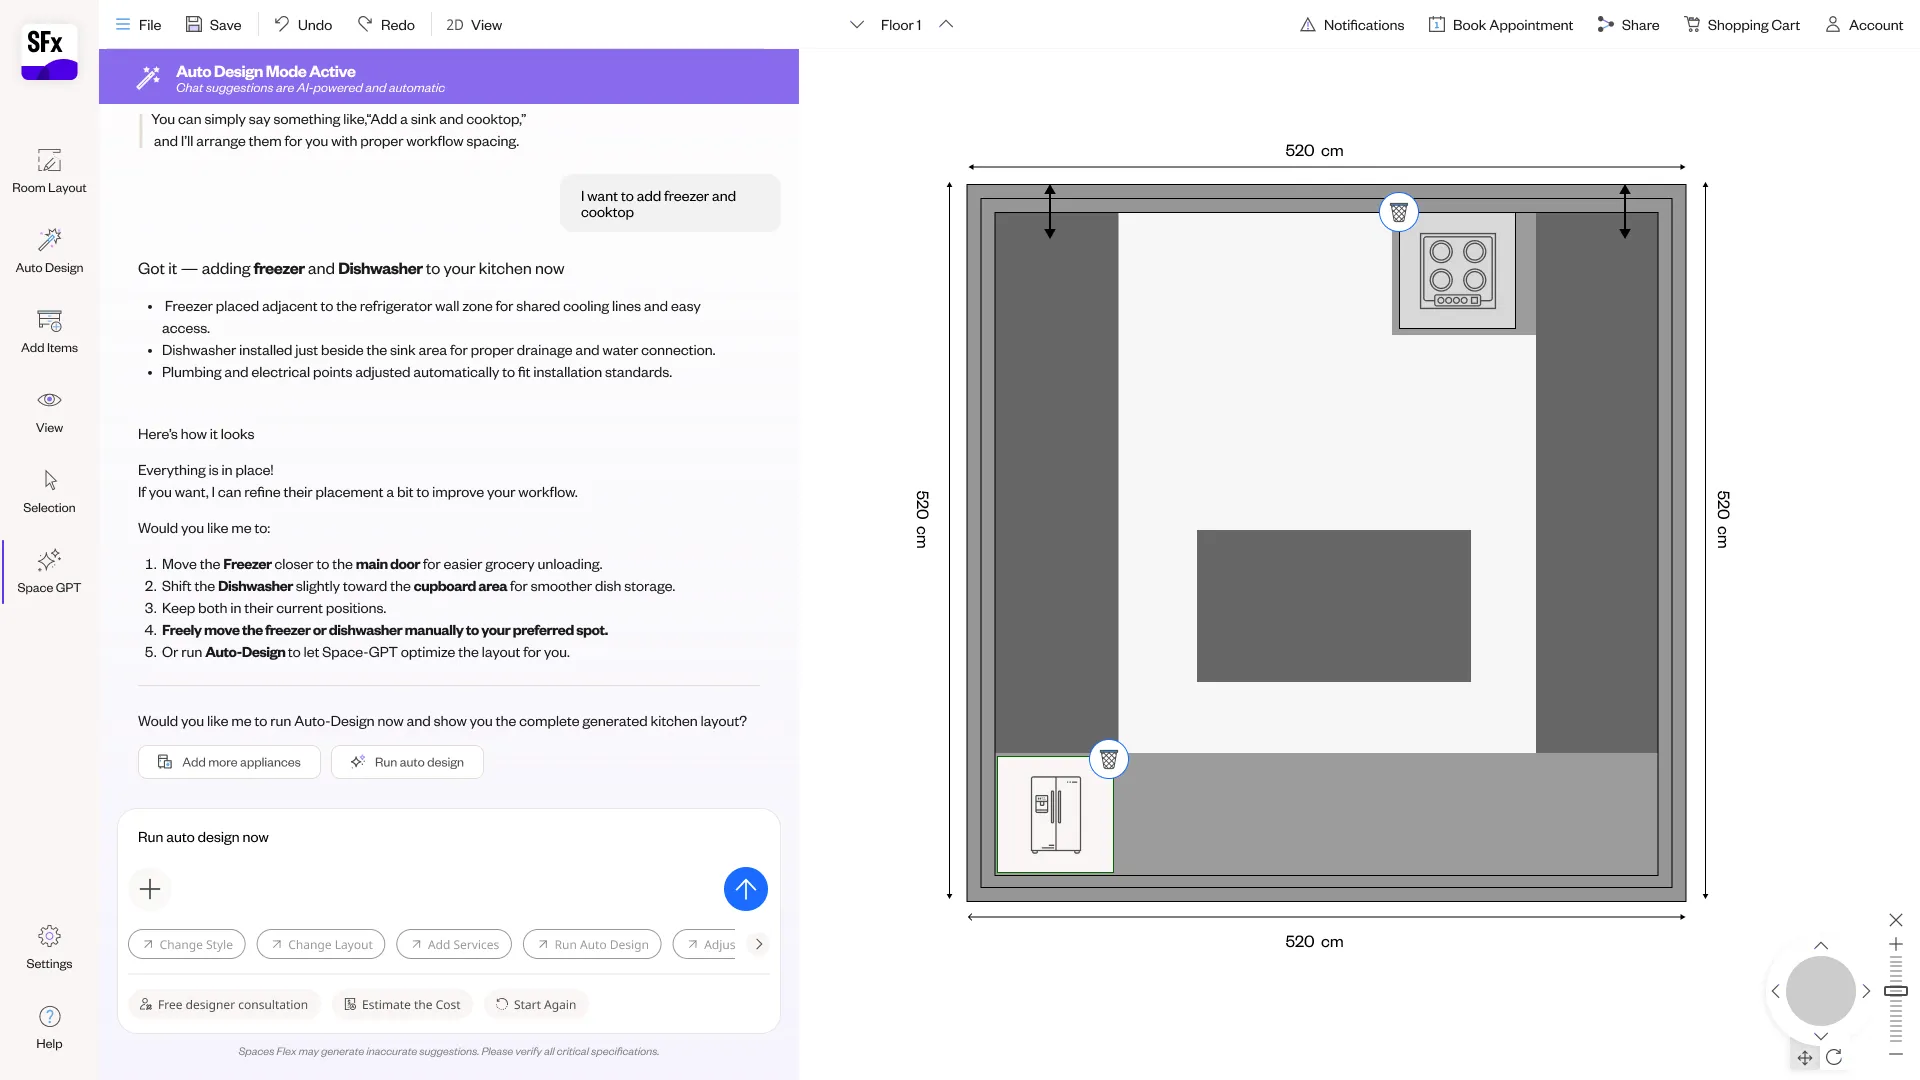Pan the view right with the arrow

click(x=1866, y=991)
